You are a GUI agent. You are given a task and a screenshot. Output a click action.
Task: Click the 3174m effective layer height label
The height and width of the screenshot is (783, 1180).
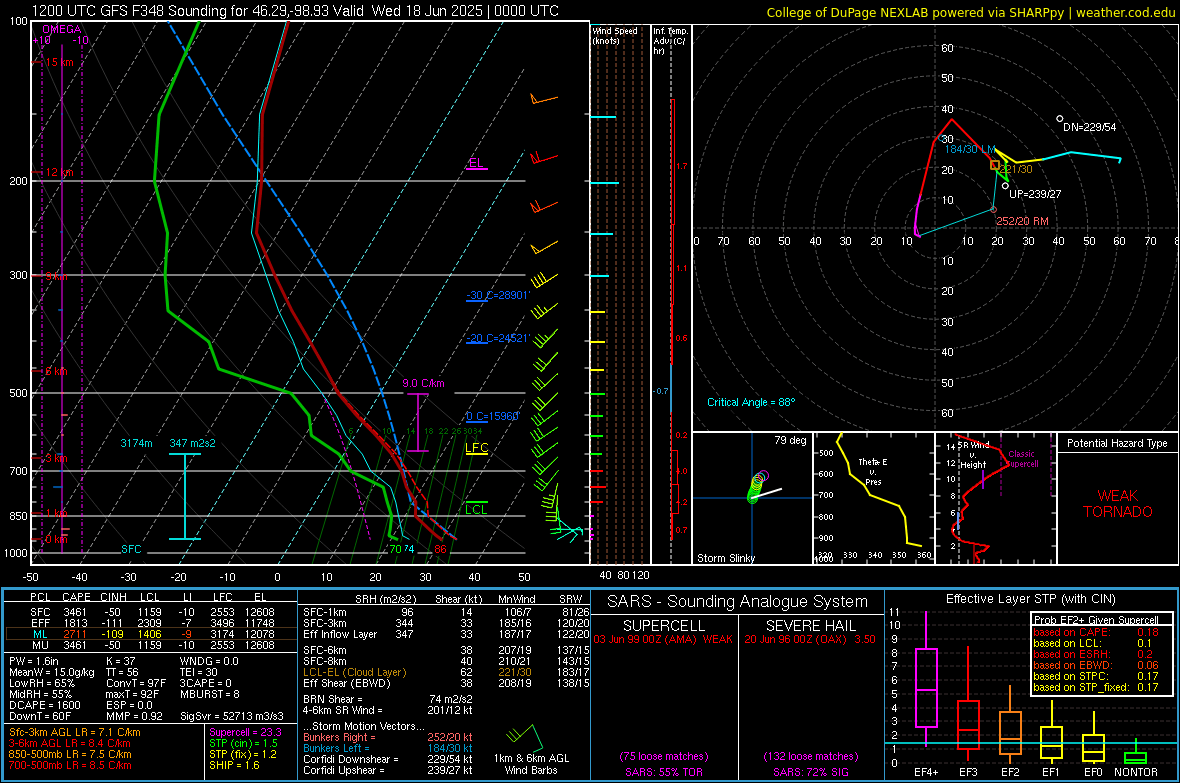(136, 443)
